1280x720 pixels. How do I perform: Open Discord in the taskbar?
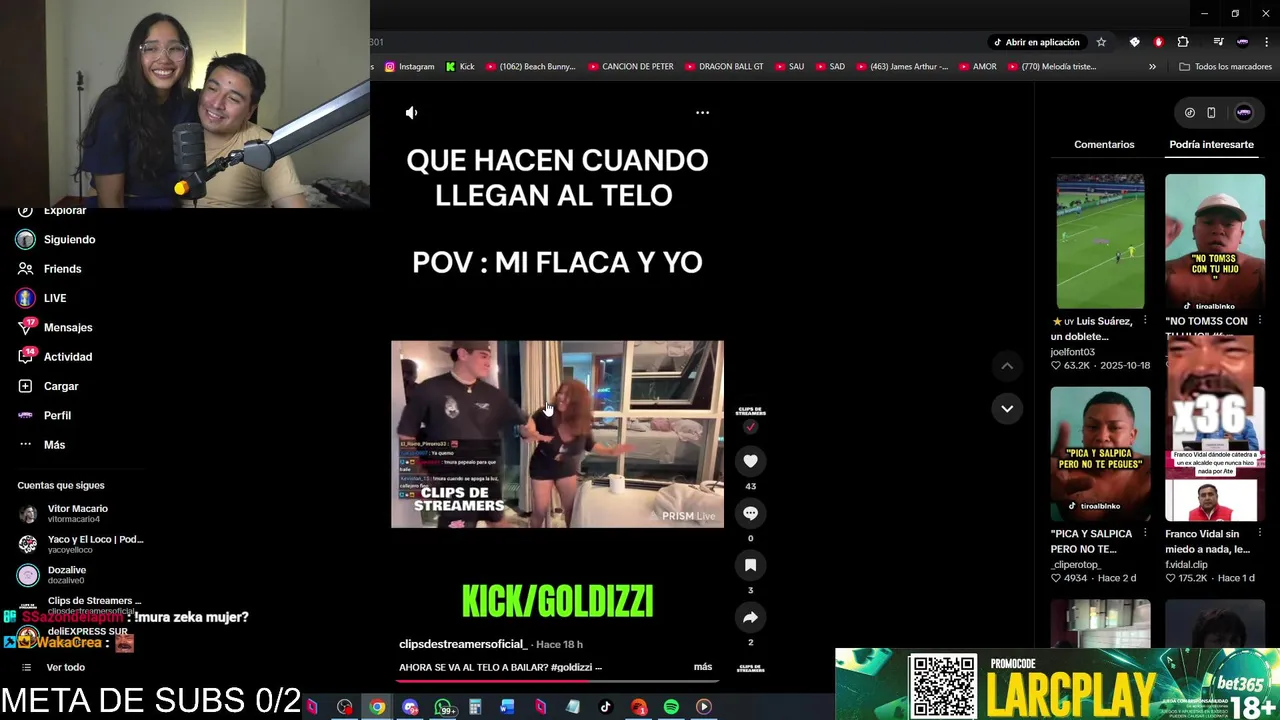[410, 707]
